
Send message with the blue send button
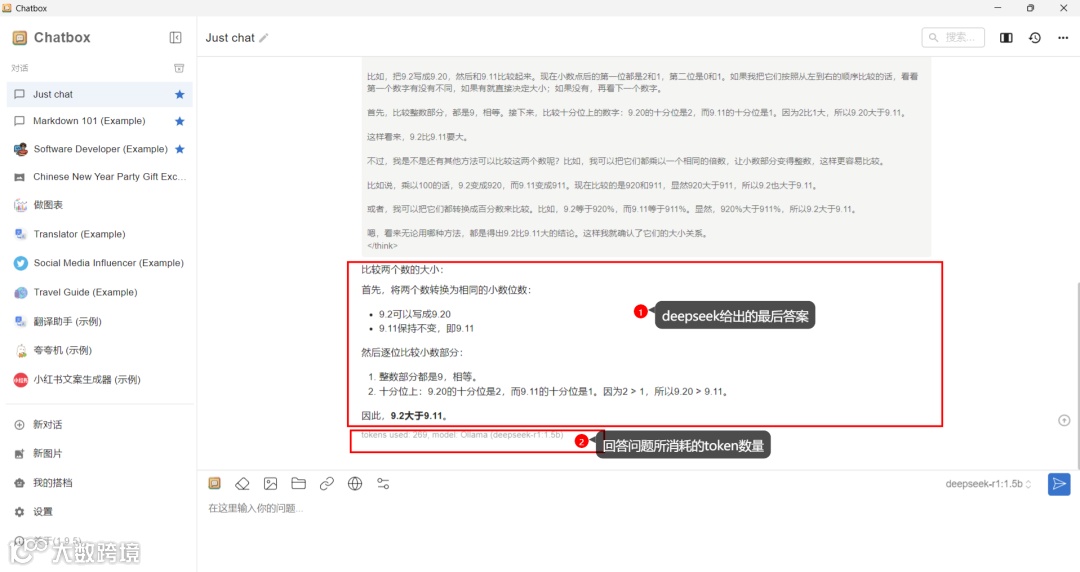[x=1059, y=484]
